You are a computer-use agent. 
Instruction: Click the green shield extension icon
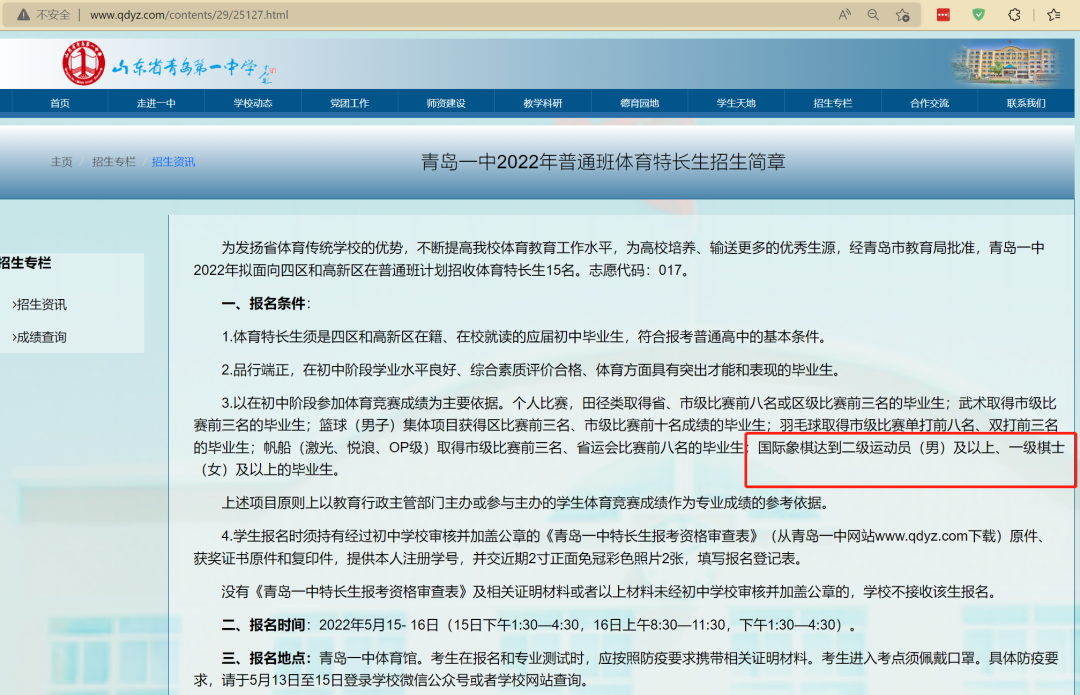pyautogui.click(x=978, y=14)
